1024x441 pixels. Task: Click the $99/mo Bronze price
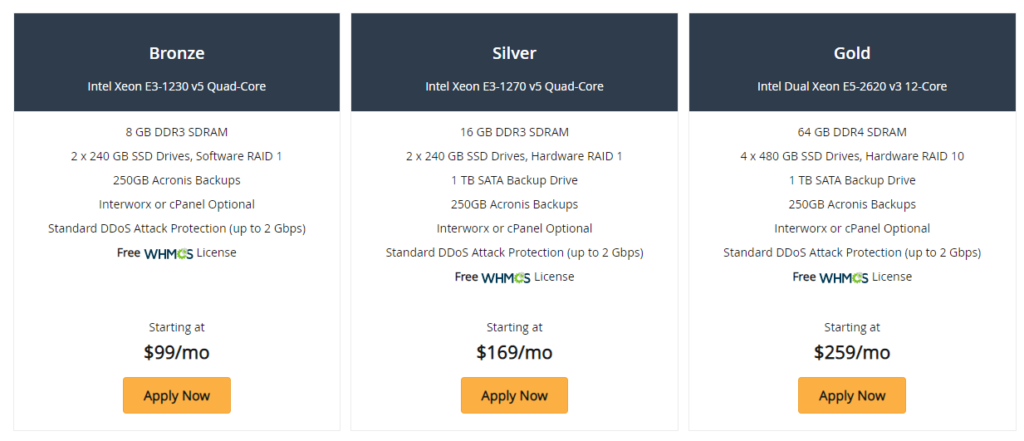click(x=177, y=353)
